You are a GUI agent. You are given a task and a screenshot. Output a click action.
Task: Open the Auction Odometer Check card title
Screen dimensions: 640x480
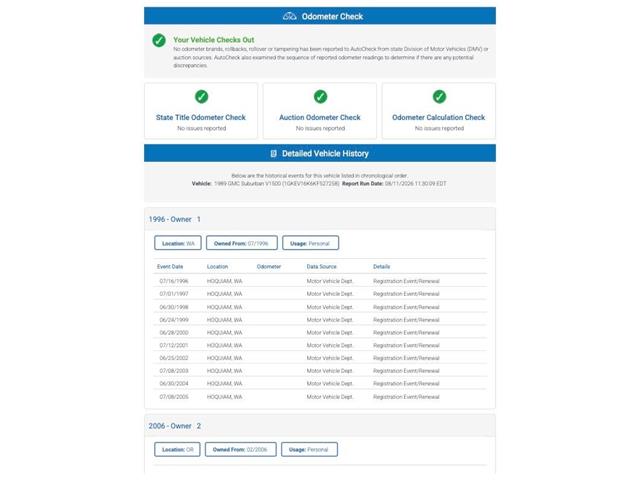pyautogui.click(x=320, y=118)
